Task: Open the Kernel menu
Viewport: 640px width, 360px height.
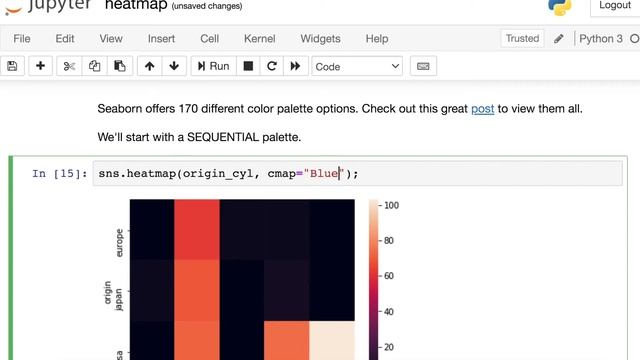Action: (x=260, y=39)
